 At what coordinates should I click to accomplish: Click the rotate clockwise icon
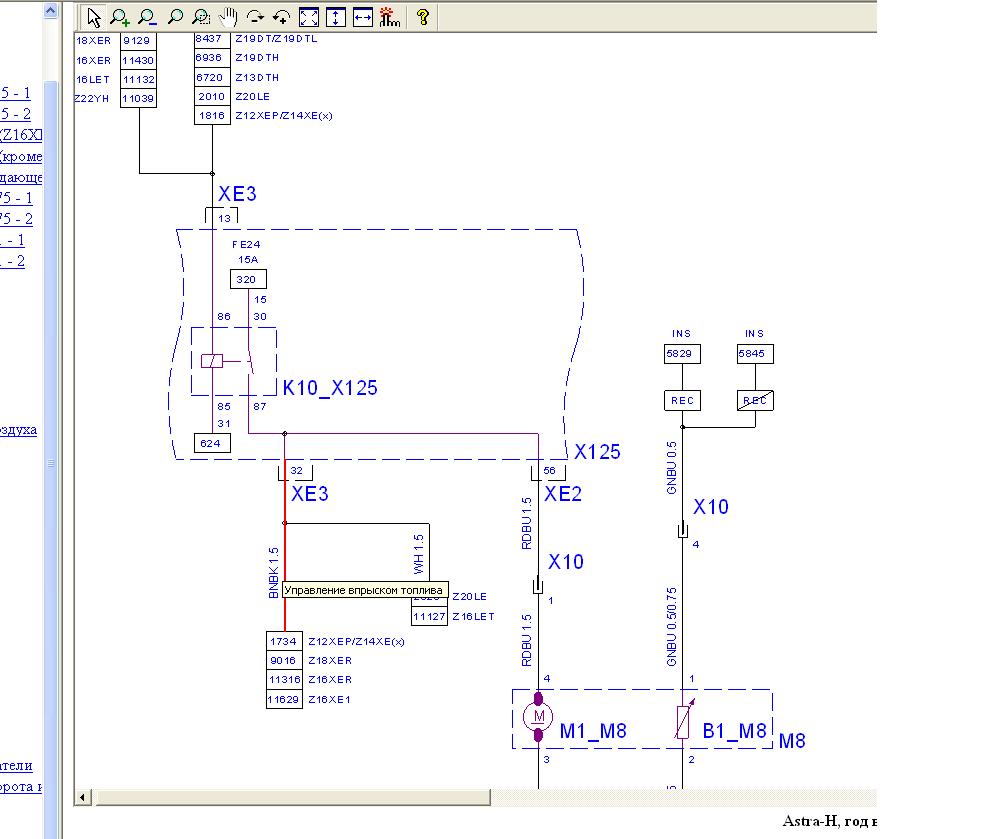255,17
